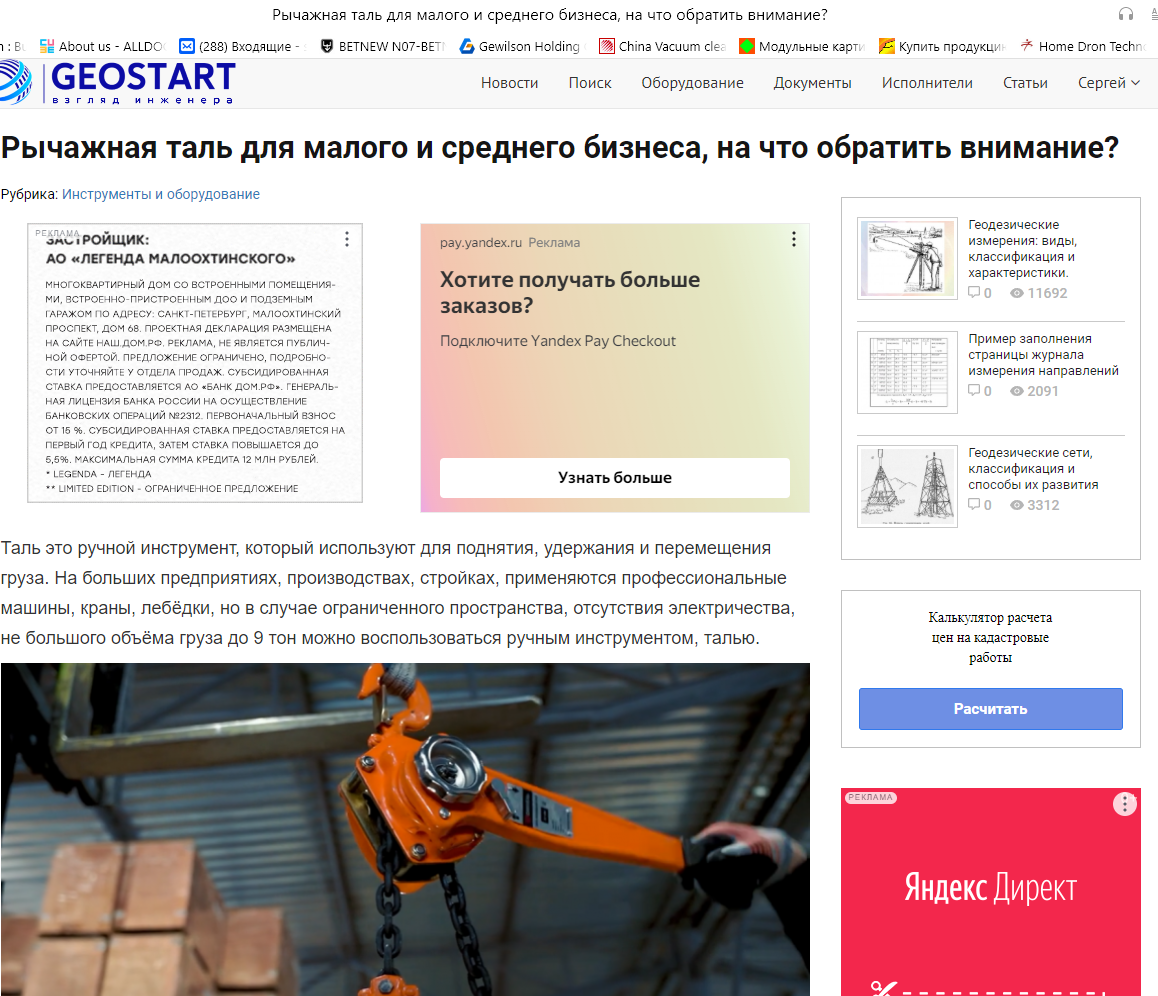Click the Геодезические сети article thumbnail
The height and width of the screenshot is (996, 1158).
[907, 486]
